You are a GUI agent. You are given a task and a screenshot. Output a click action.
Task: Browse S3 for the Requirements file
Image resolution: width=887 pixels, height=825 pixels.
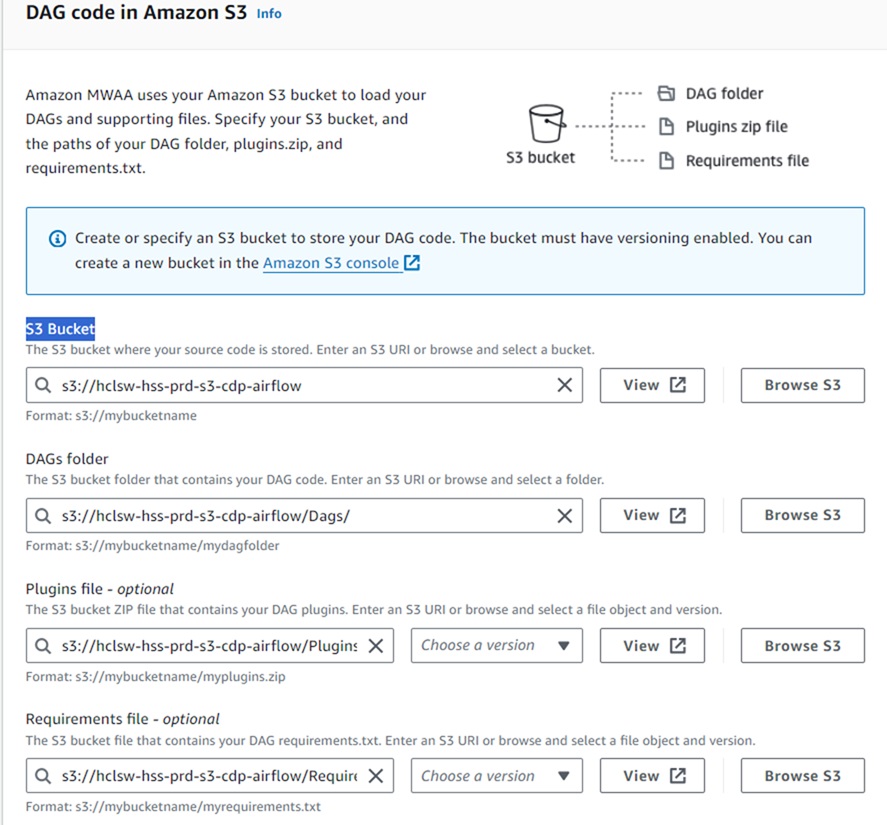coord(802,776)
